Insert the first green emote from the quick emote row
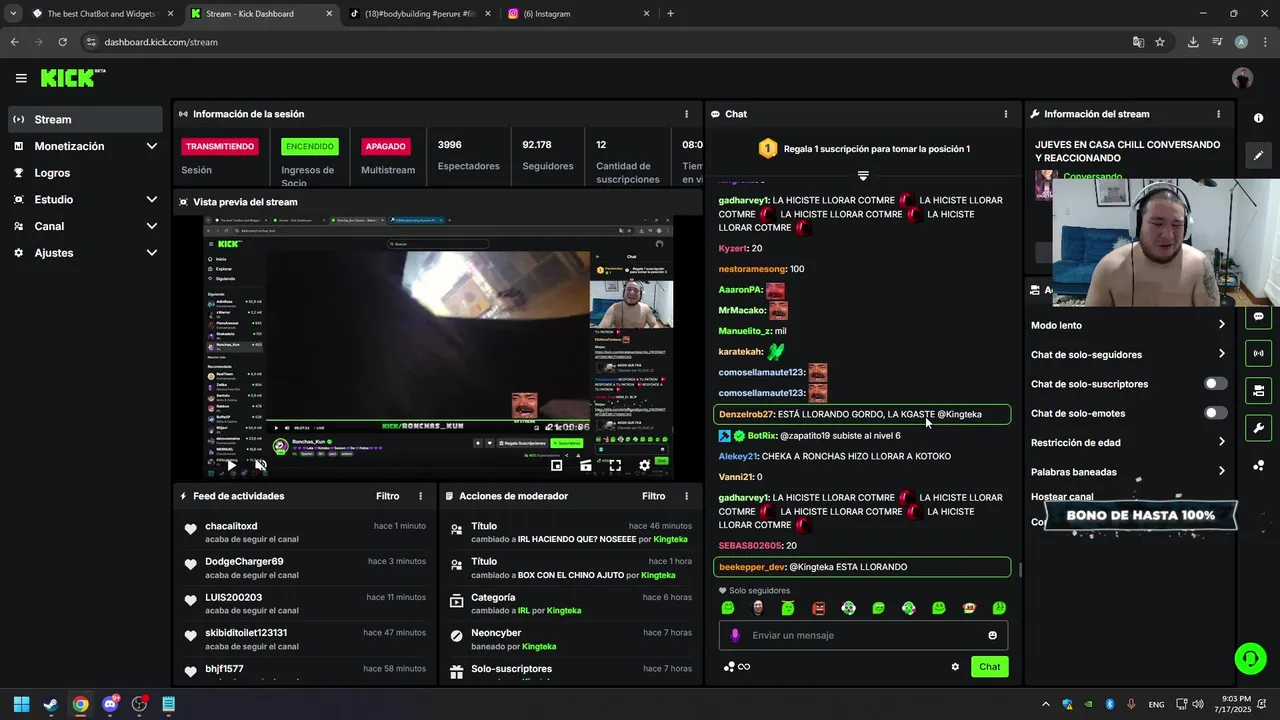1280x720 pixels. coord(728,608)
